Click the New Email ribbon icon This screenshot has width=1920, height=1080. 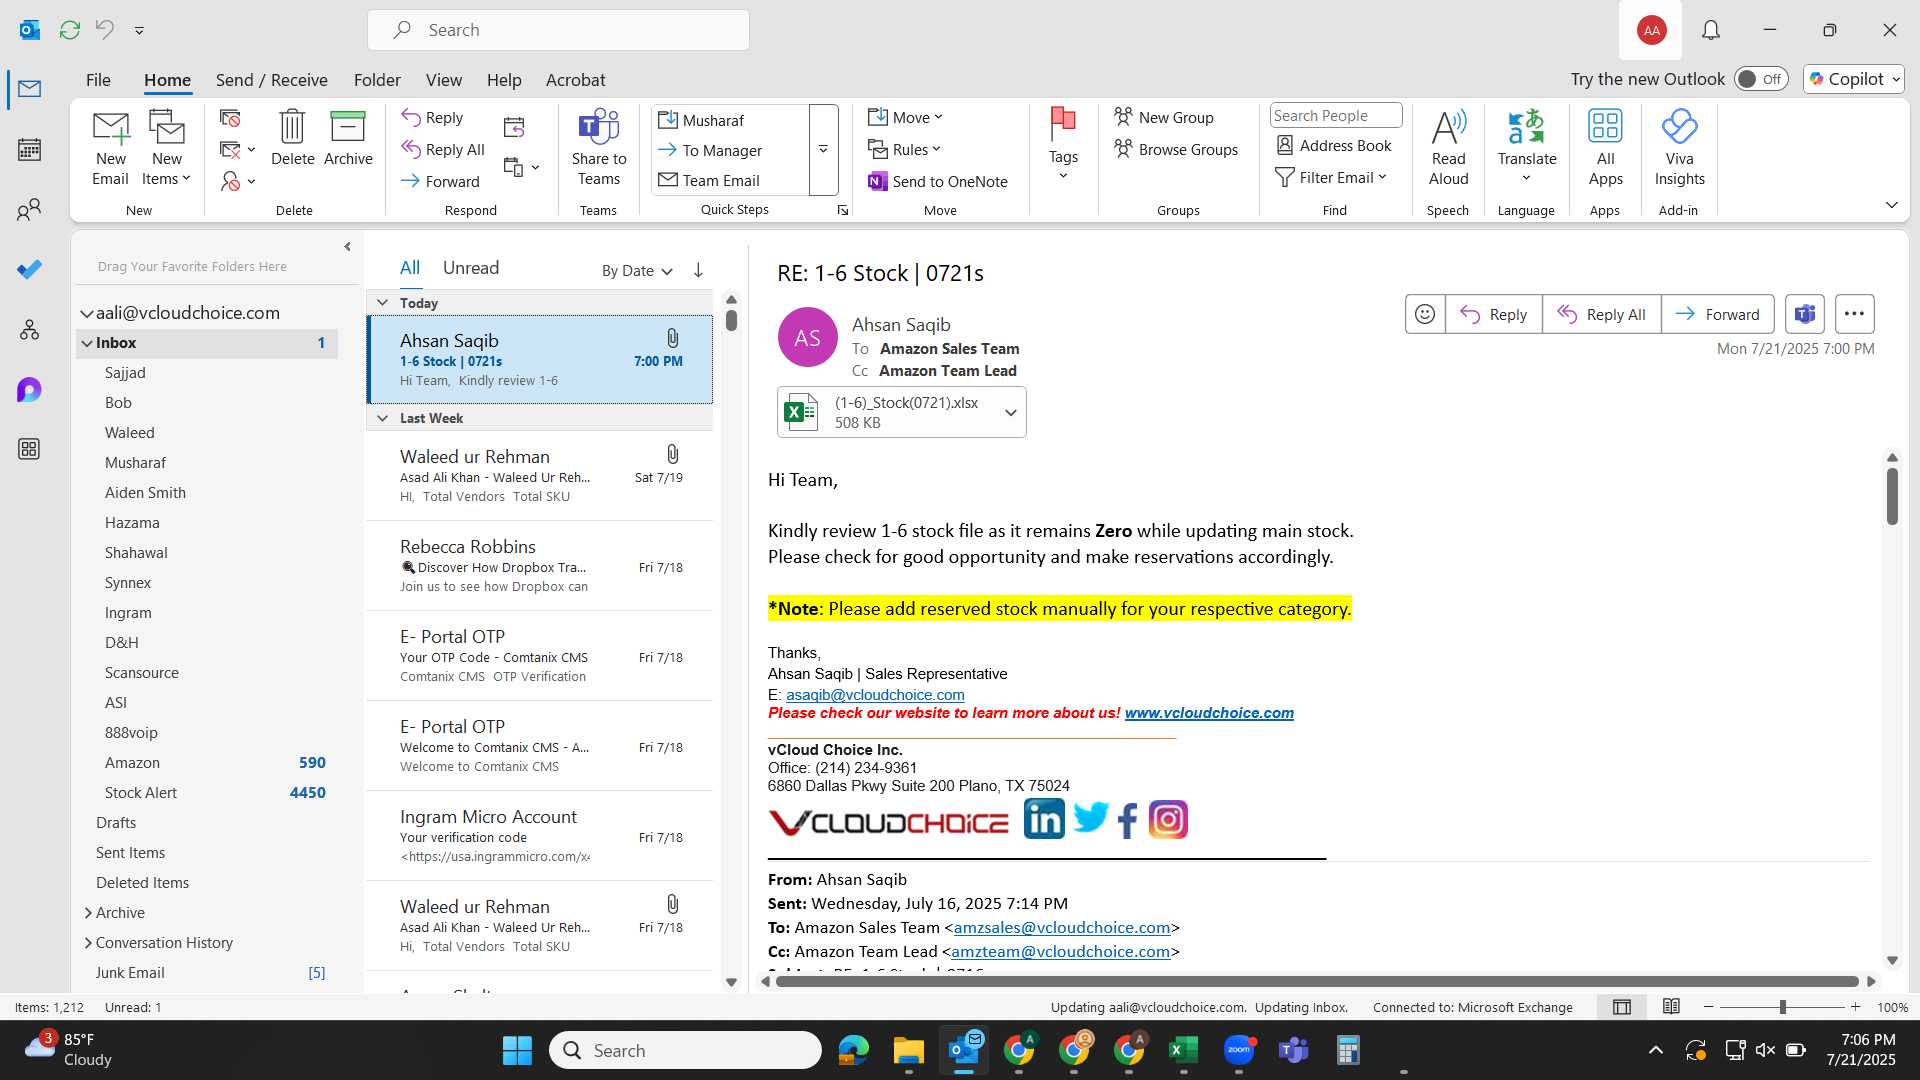(110, 148)
